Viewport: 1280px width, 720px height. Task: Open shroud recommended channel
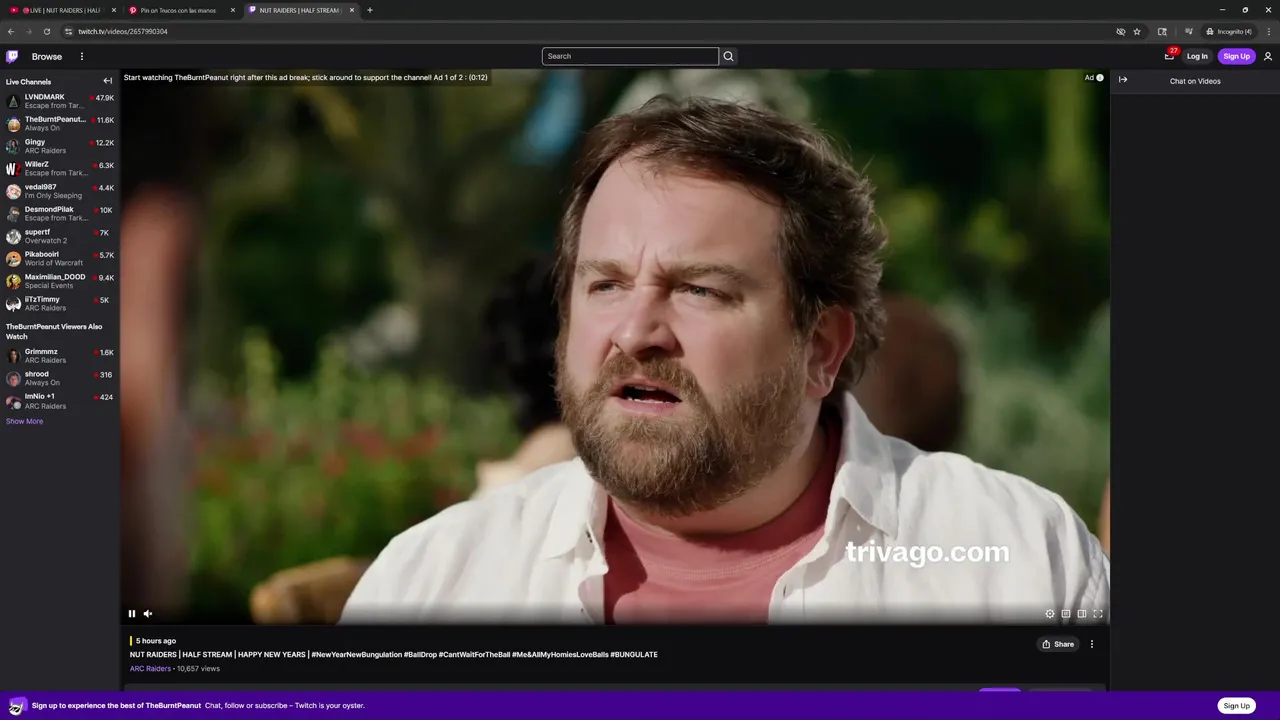(60, 378)
